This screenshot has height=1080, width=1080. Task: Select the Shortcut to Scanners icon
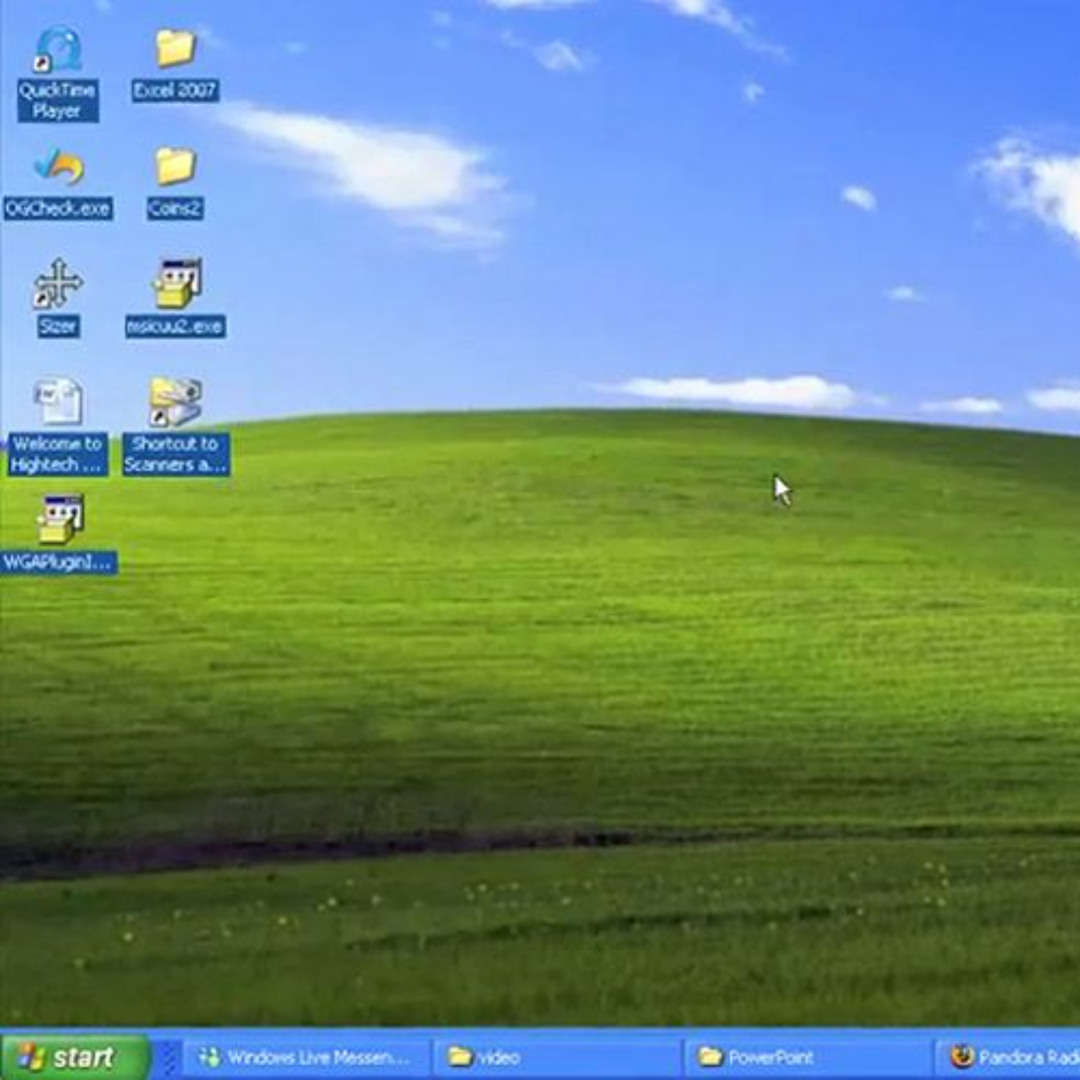click(x=176, y=402)
